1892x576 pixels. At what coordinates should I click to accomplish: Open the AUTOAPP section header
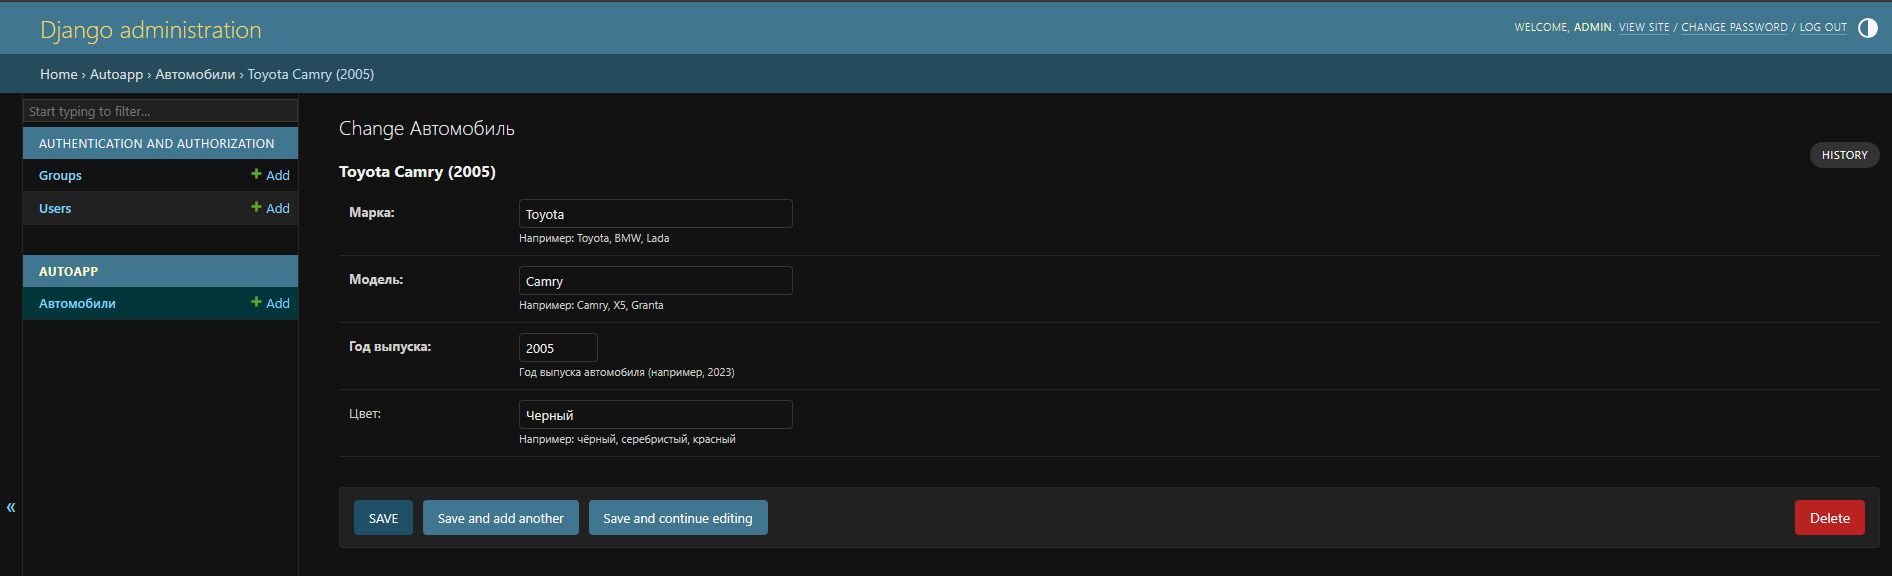coord(68,272)
